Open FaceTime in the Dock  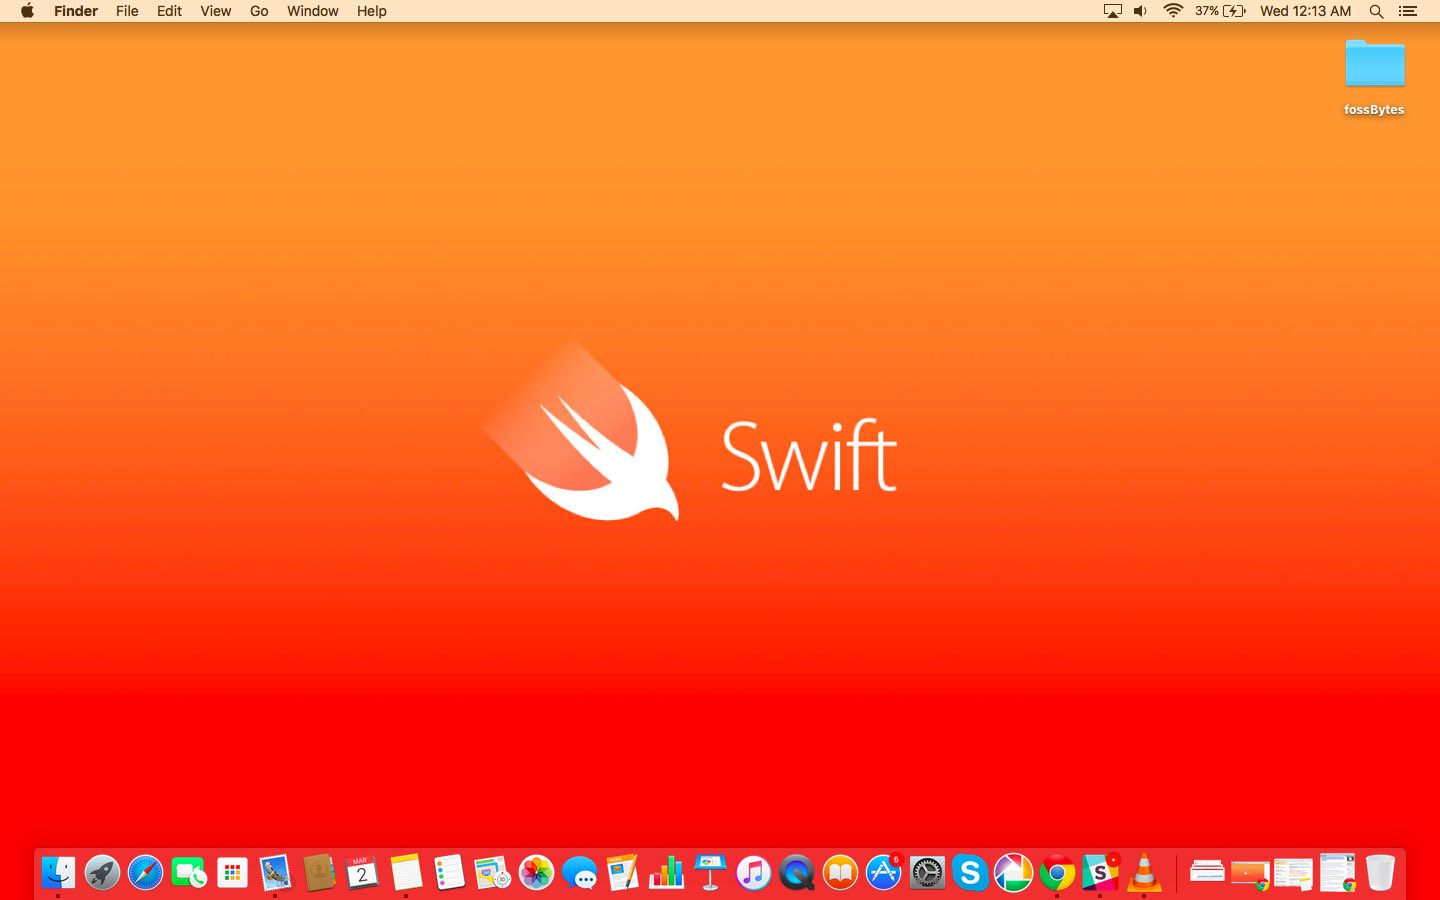[x=189, y=873]
